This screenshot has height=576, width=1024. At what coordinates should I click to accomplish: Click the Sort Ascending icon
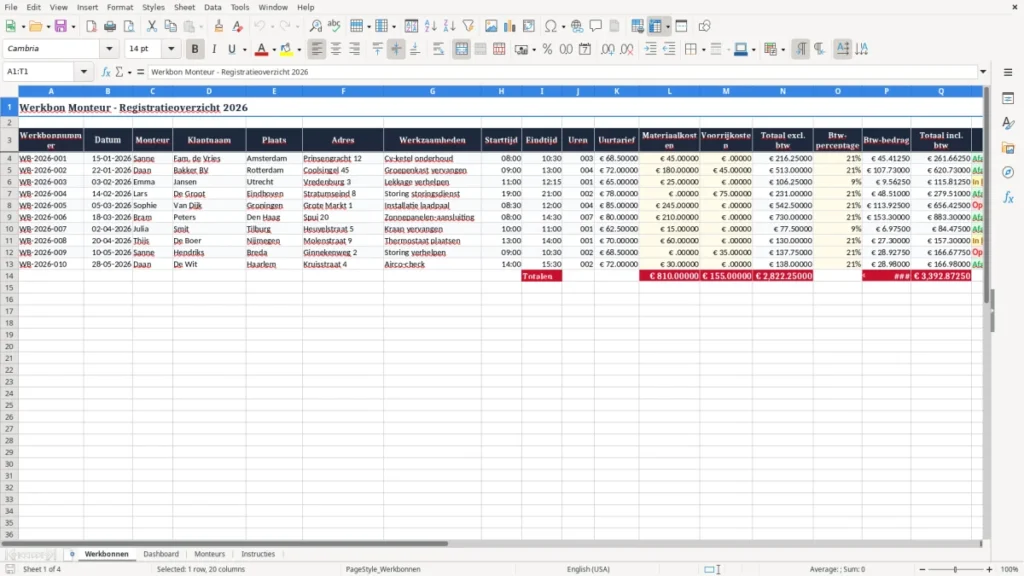(x=430, y=26)
